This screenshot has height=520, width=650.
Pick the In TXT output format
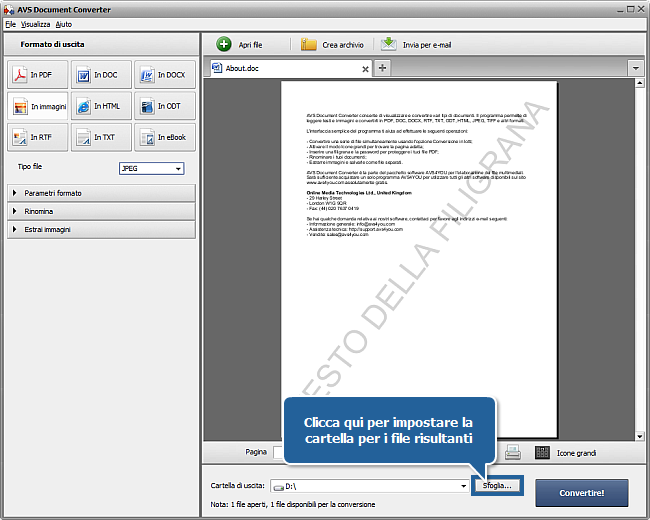tap(101, 137)
